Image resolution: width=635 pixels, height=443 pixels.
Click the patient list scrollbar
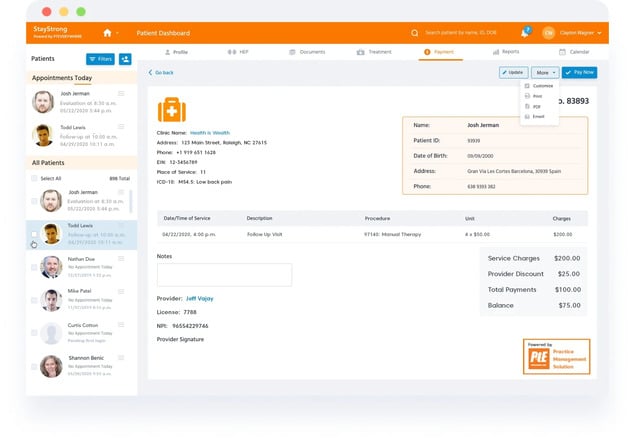(131, 201)
